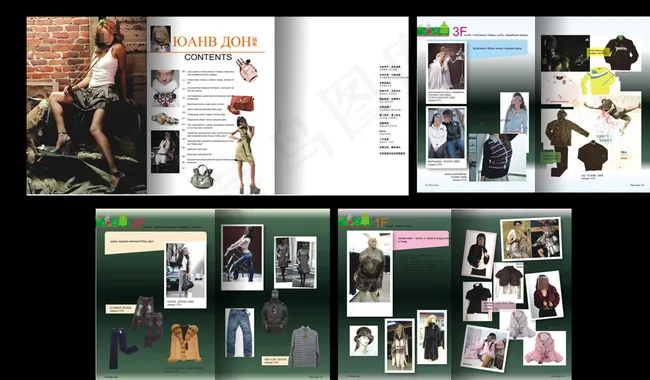
Task: Click yellow label beside grey striped sweater
Action: (275, 361)
